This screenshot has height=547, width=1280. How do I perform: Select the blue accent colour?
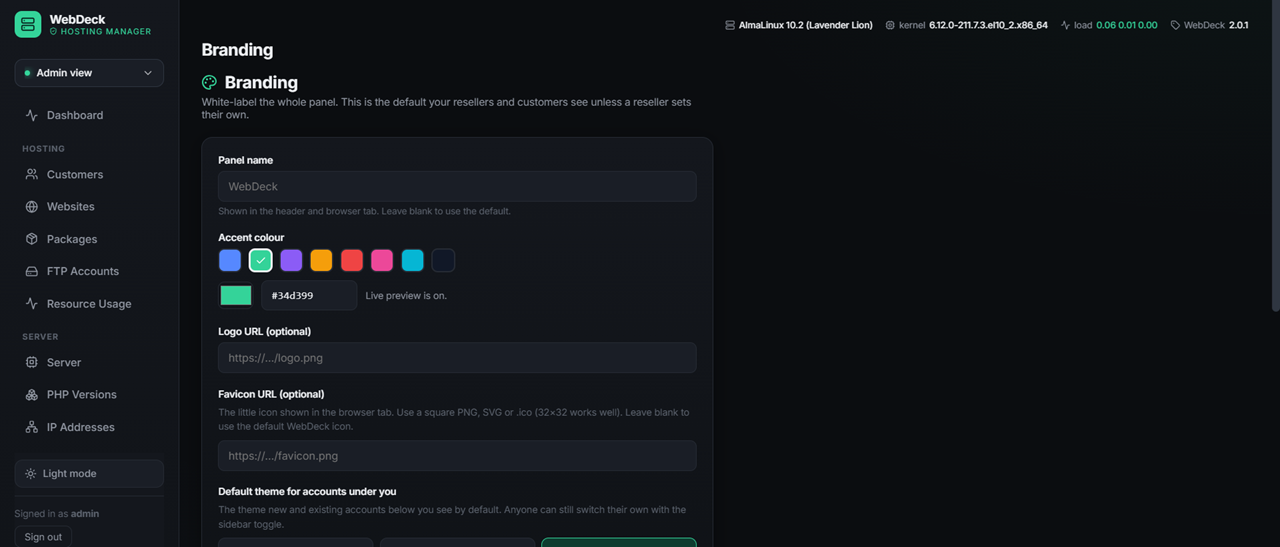[230, 260]
